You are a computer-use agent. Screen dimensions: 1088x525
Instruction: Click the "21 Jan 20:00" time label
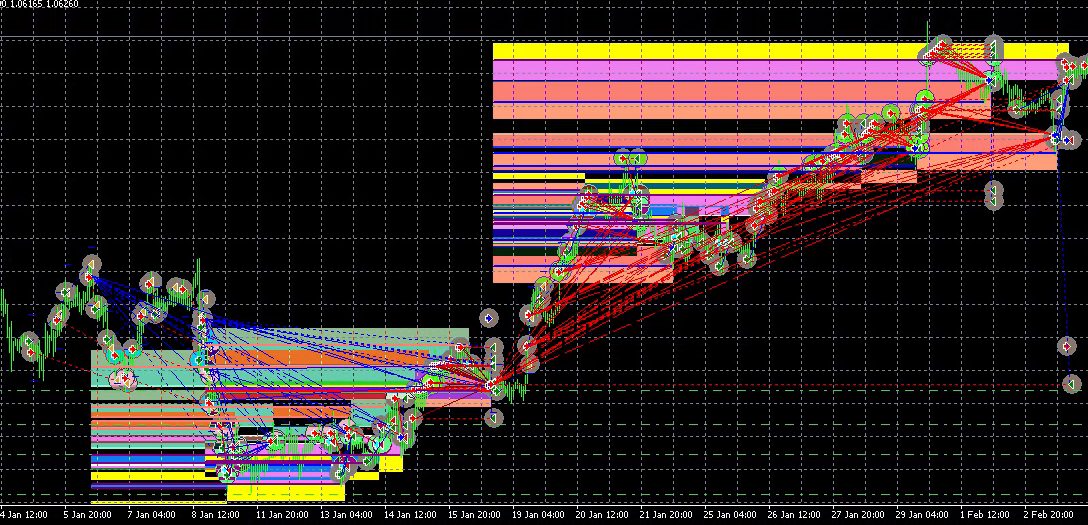tap(666, 515)
